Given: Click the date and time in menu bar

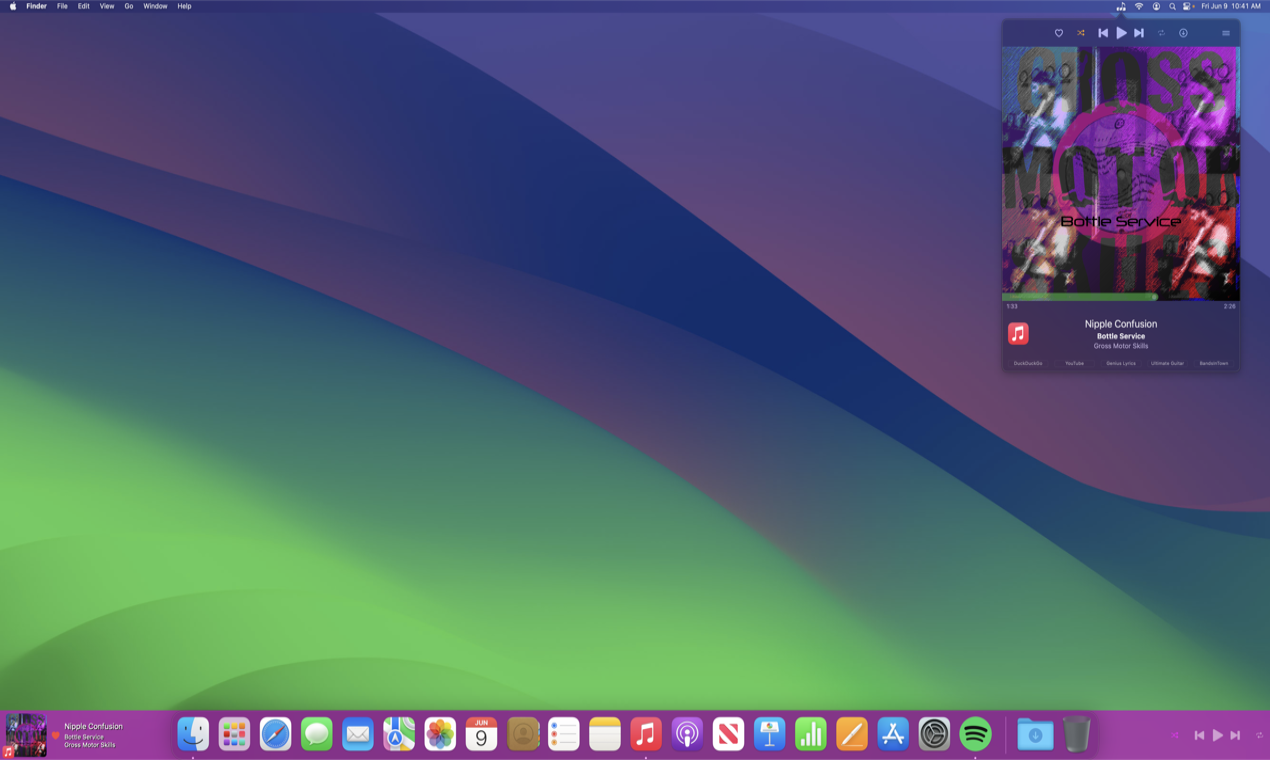Looking at the screenshot, I should 1231,6.
